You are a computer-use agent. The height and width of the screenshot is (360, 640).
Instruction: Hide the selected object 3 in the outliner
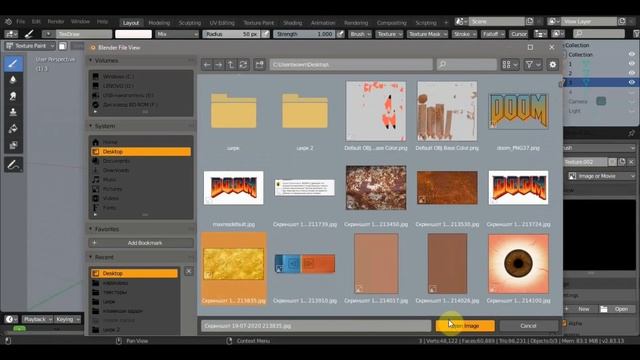tap(631, 82)
